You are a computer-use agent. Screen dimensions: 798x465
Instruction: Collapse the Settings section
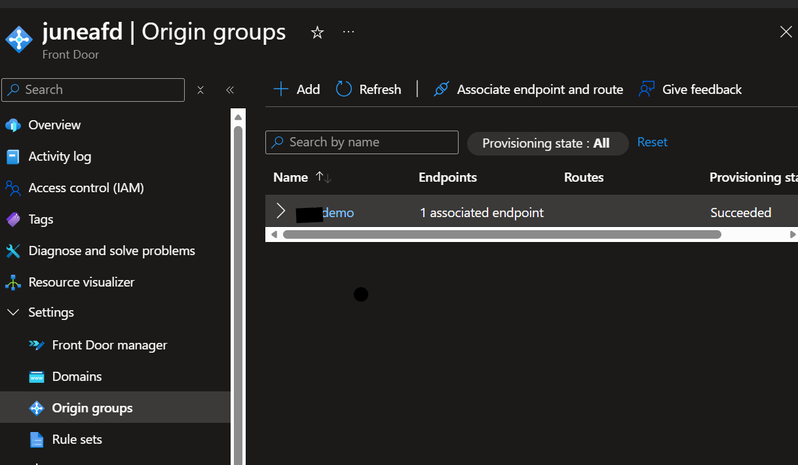[x=13, y=312]
